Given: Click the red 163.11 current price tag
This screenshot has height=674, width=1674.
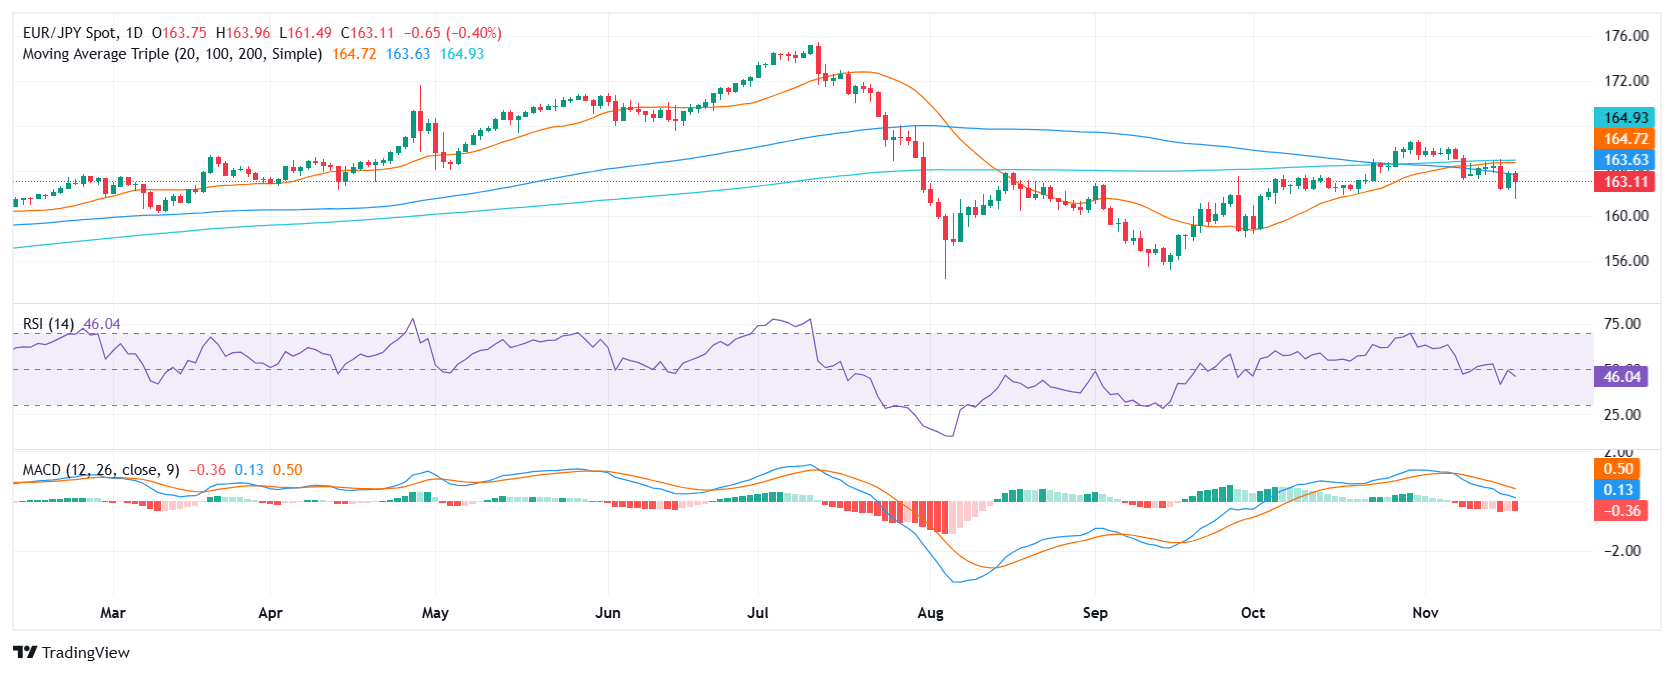Looking at the screenshot, I should [1625, 181].
